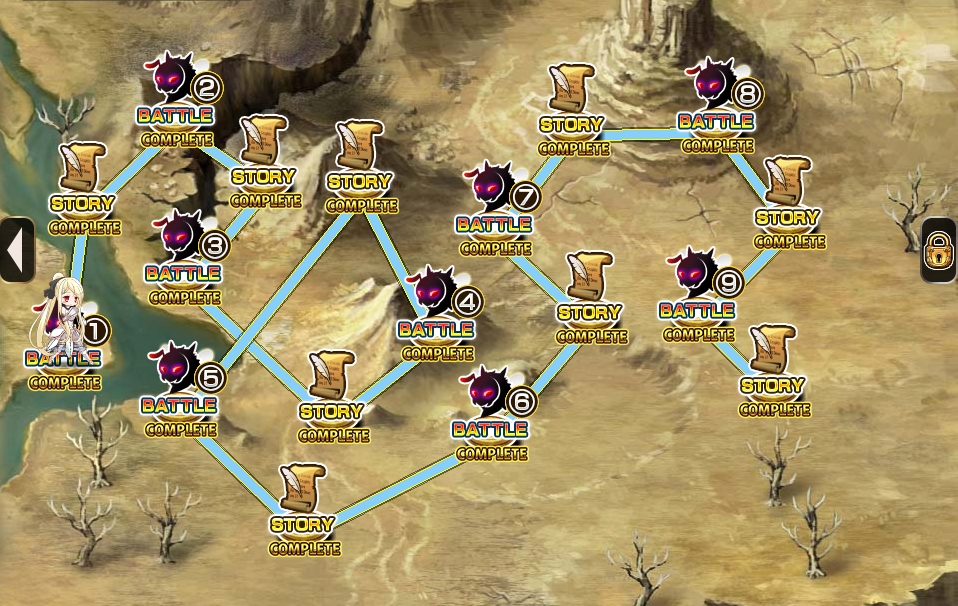Image resolution: width=958 pixels, height=606 pixels.
Task: Open Battle 3 stage node
Action: point(186,258)
